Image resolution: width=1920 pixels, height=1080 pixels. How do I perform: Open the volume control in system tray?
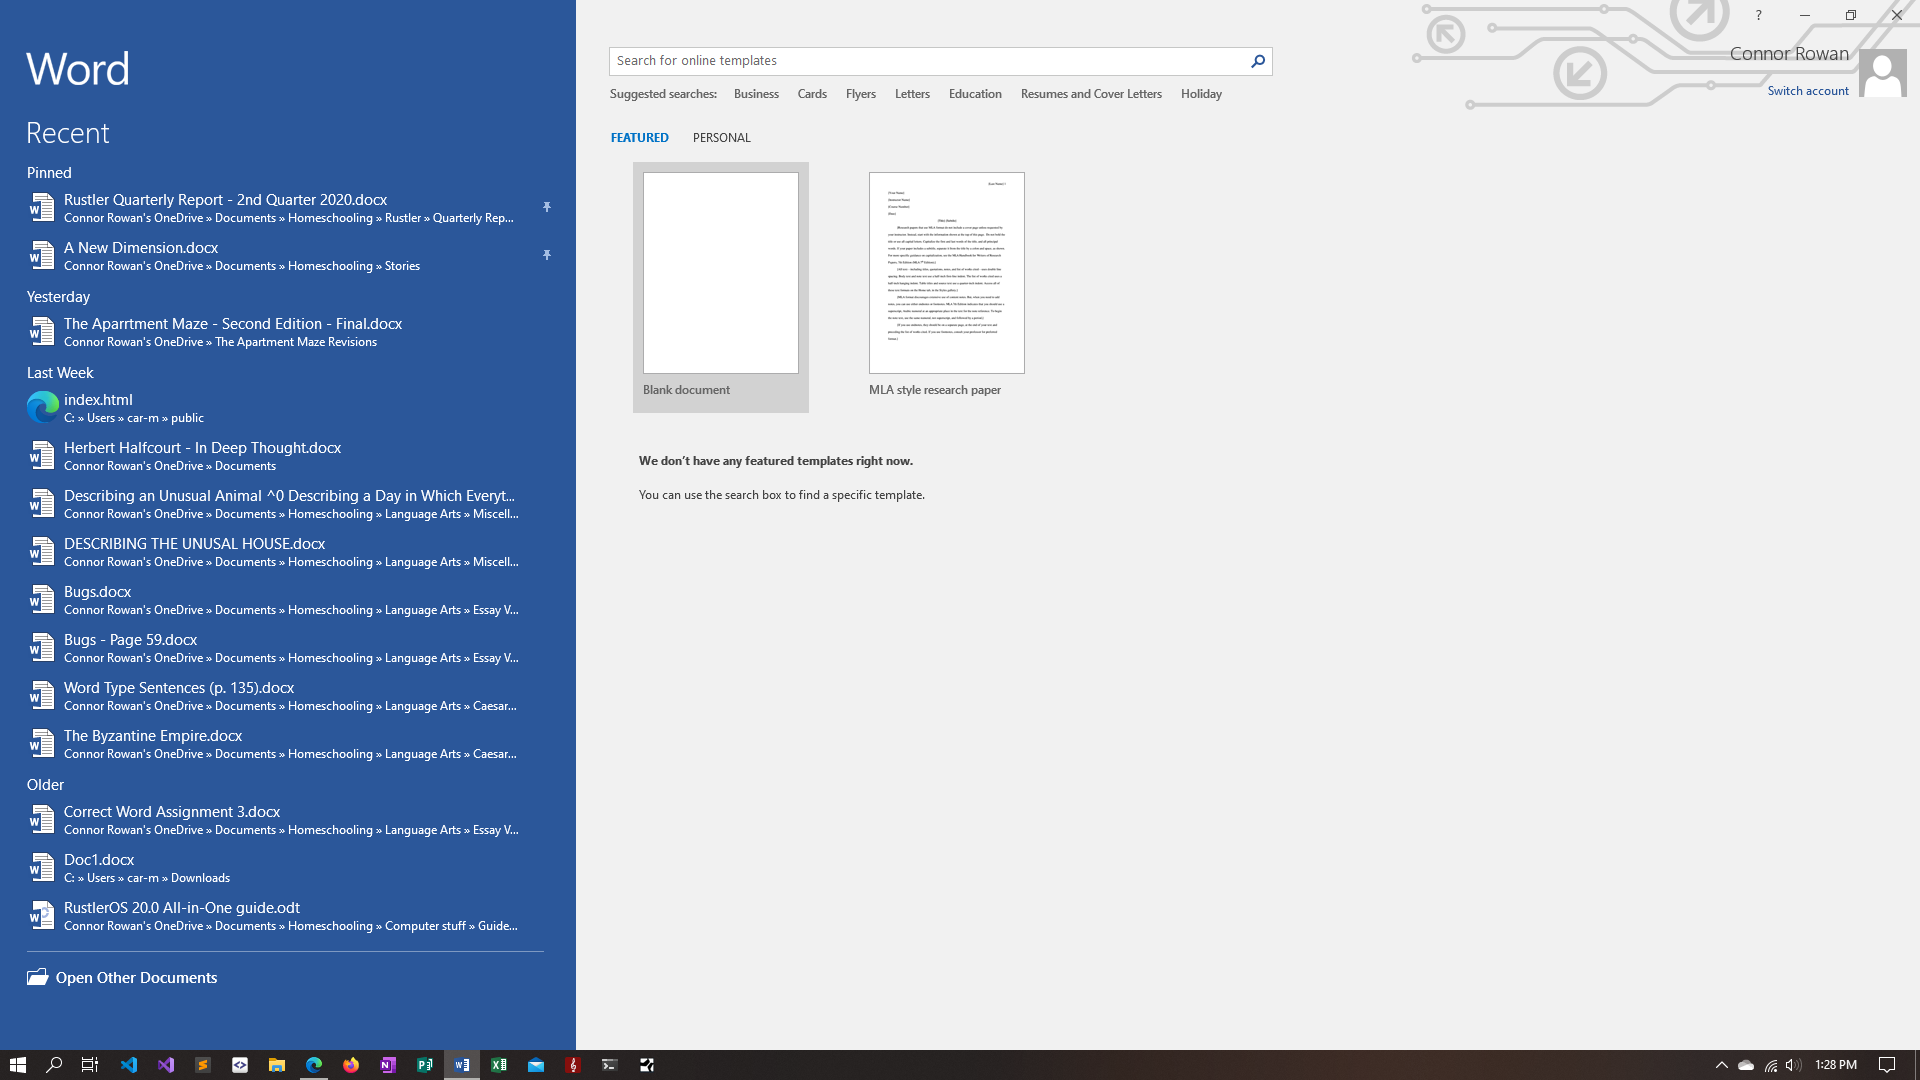click(x=1794, y=1065)
